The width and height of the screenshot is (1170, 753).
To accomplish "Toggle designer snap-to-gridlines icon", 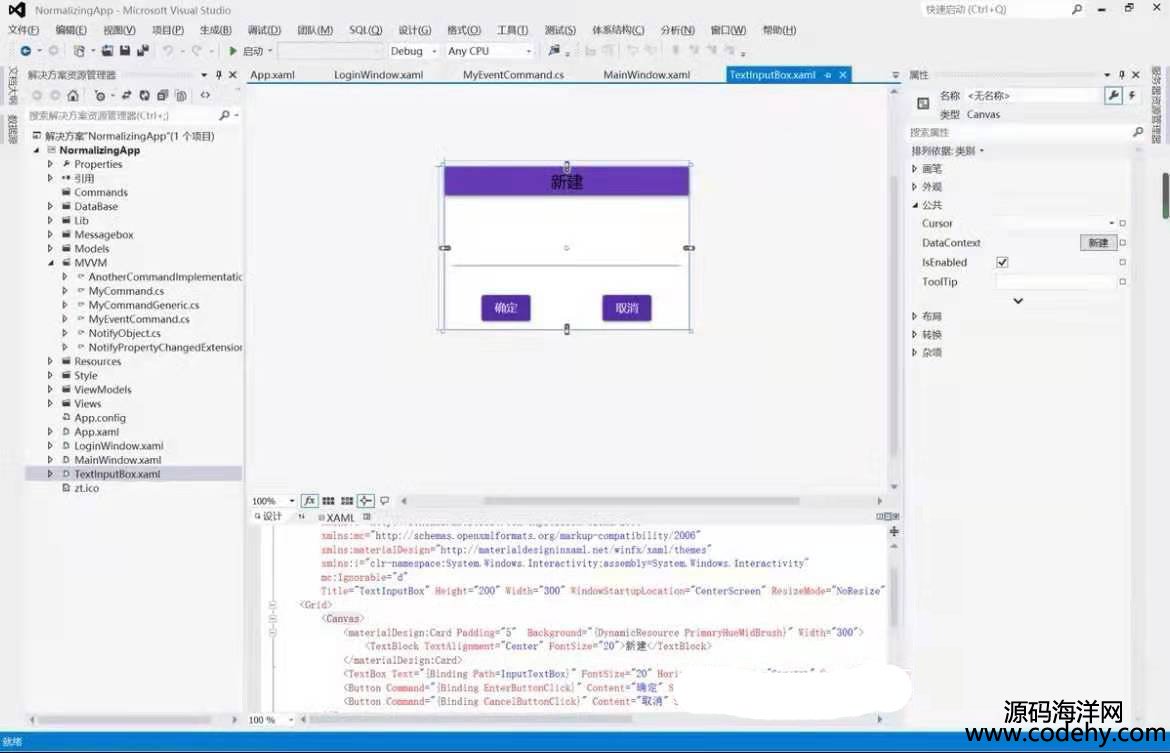I will coord(346,501).
